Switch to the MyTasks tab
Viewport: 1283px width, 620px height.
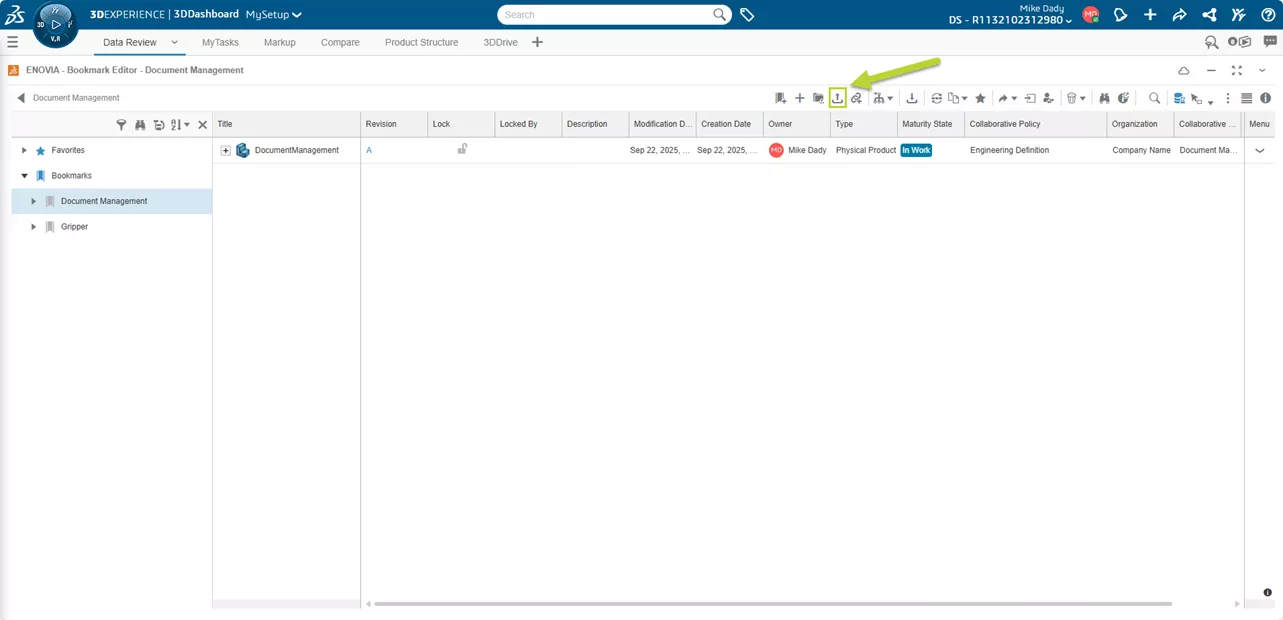(219, 42)
